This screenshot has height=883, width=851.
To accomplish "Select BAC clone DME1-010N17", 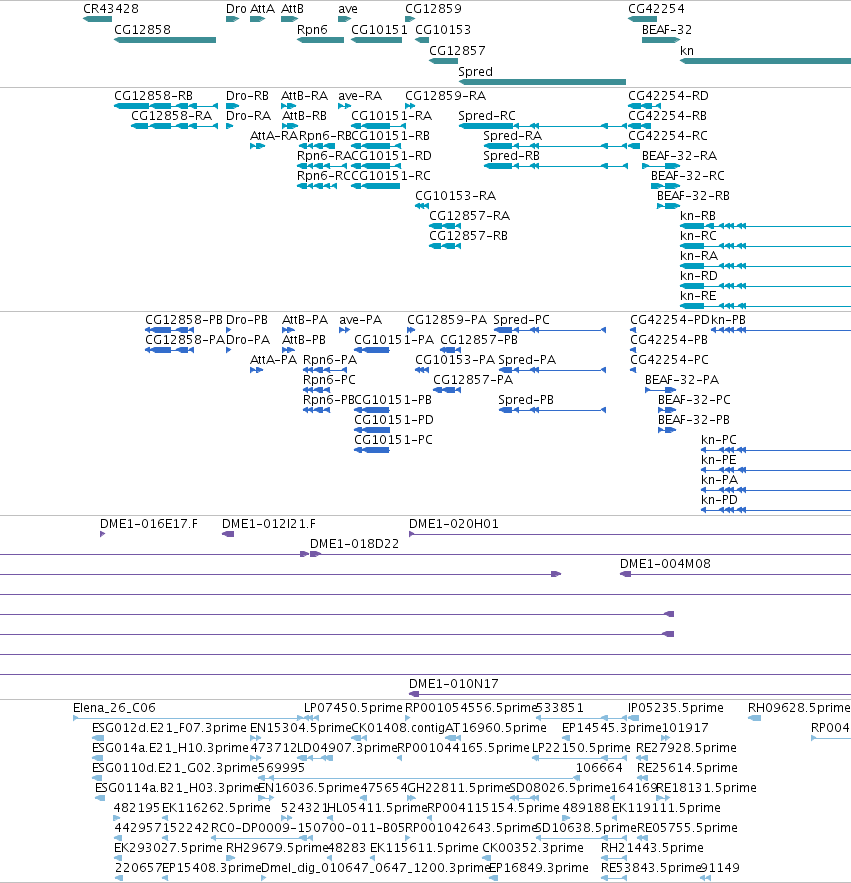I will point(630,694).
